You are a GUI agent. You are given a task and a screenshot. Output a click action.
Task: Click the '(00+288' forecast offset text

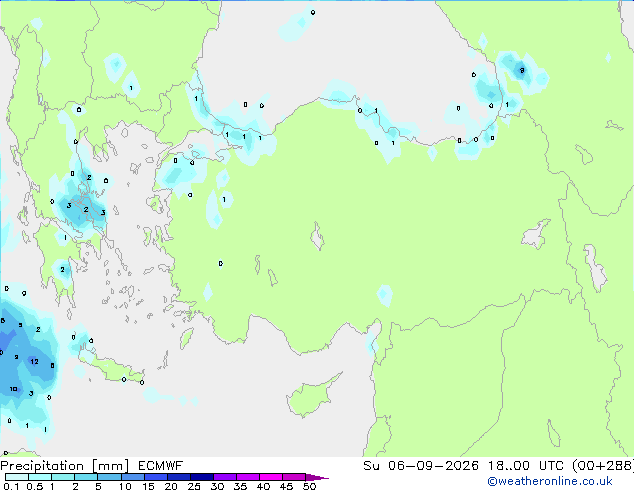tap(603, 466)
